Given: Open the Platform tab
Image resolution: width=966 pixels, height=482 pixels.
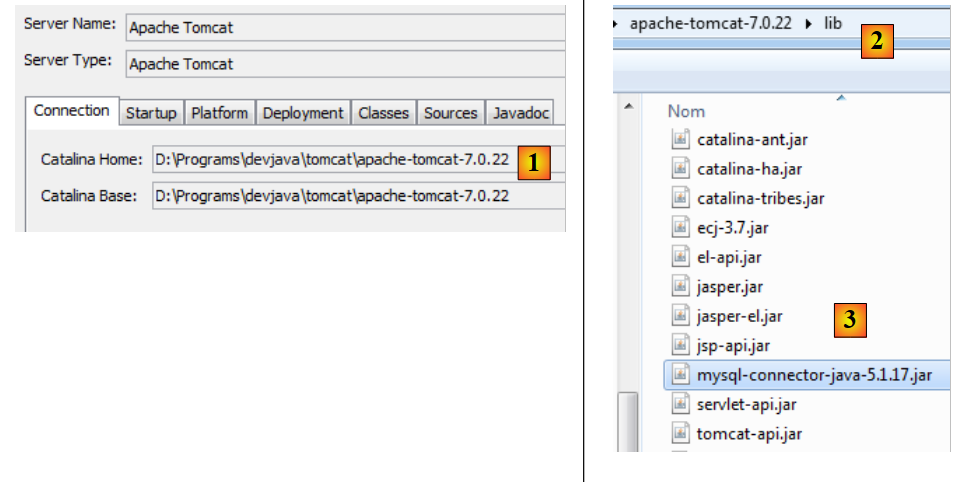Looking at the screenshot, I should coord(219,113).
